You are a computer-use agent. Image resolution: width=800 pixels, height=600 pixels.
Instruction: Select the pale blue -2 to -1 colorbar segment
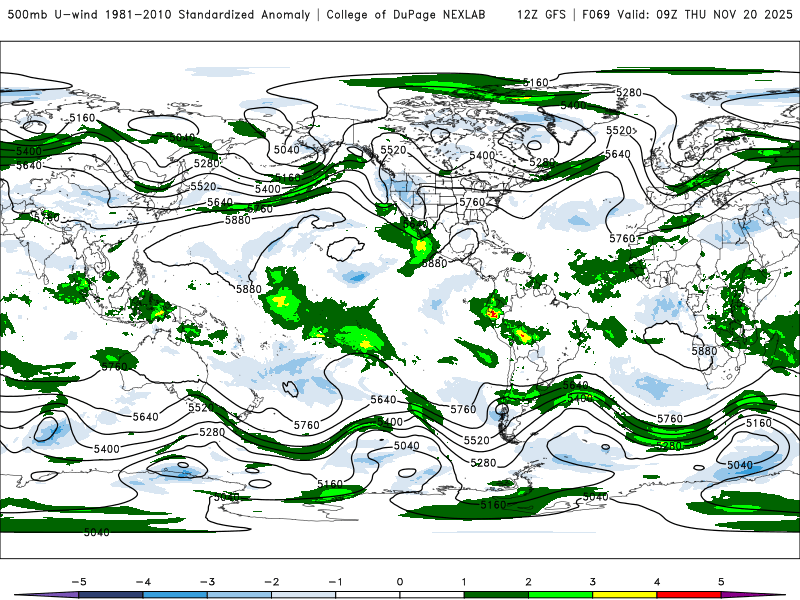304,595
